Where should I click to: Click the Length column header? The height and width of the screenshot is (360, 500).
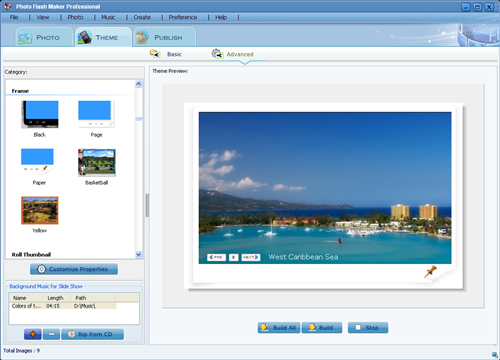coord(57,298)
